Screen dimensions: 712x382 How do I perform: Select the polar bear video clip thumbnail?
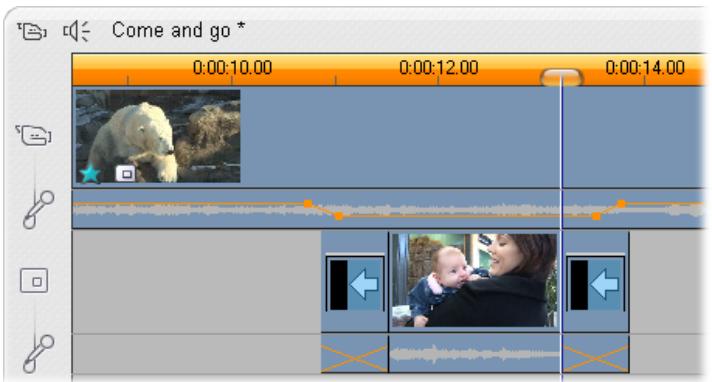pos(158,136)
